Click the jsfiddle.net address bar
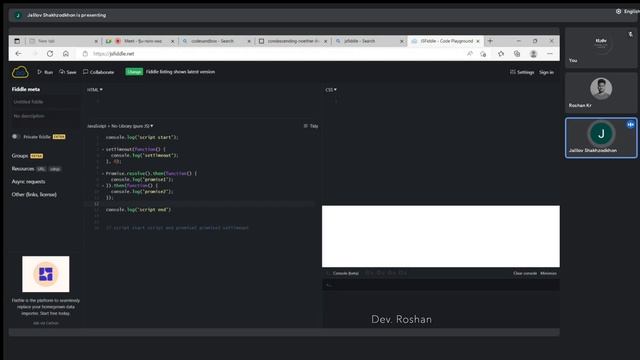Image resolution: width=640 pixels, height=360 pixels. (269, 53)
